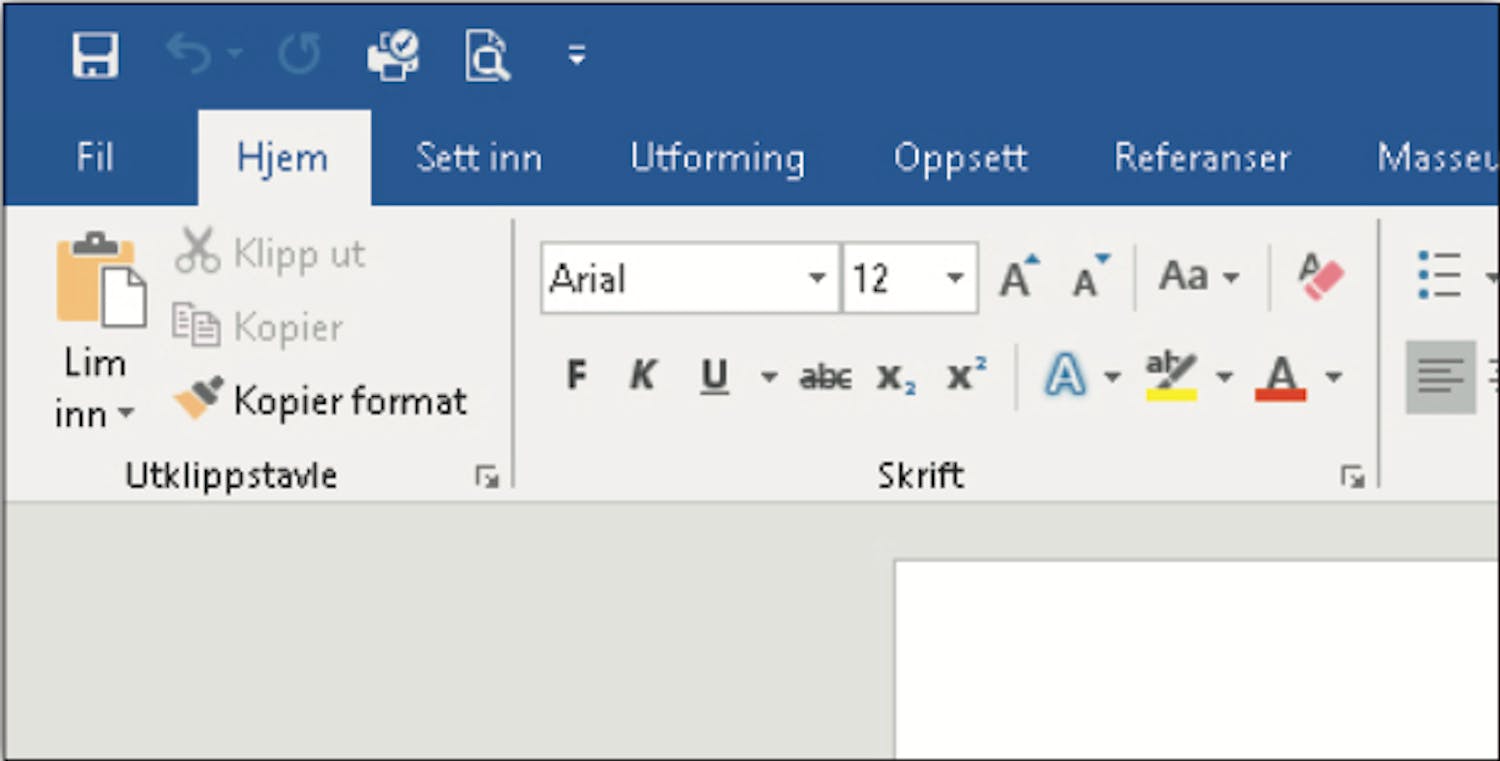Toggle bold with the F button

(x=576, y=377)
